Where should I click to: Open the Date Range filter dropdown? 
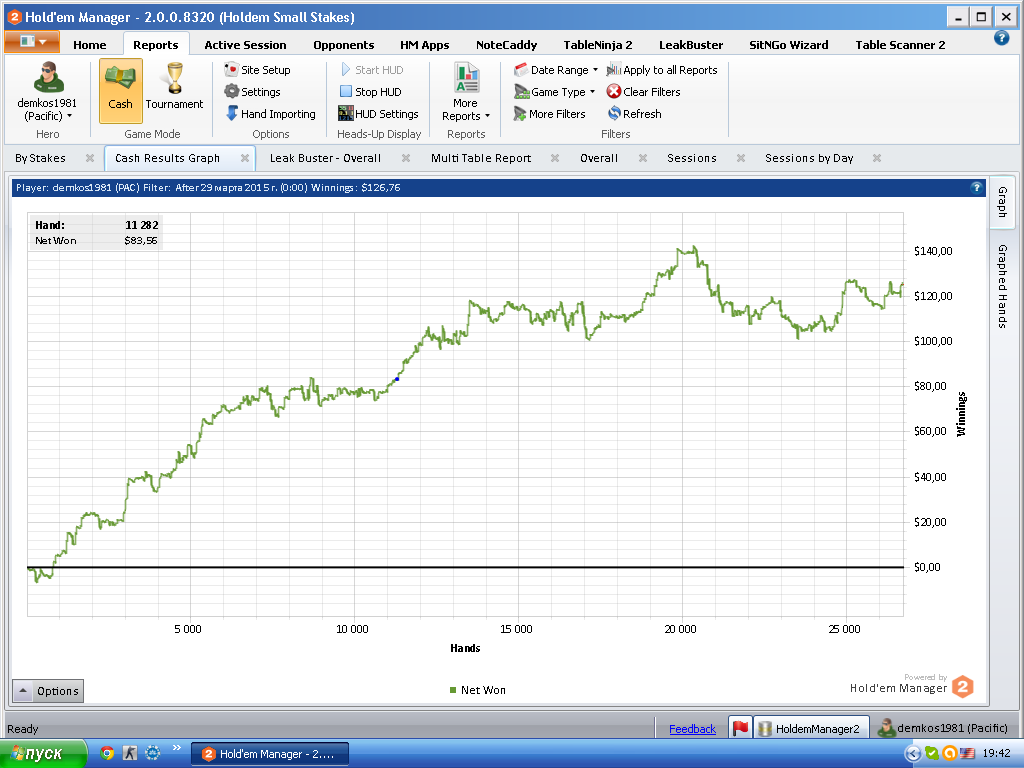(x=556, y=70)
